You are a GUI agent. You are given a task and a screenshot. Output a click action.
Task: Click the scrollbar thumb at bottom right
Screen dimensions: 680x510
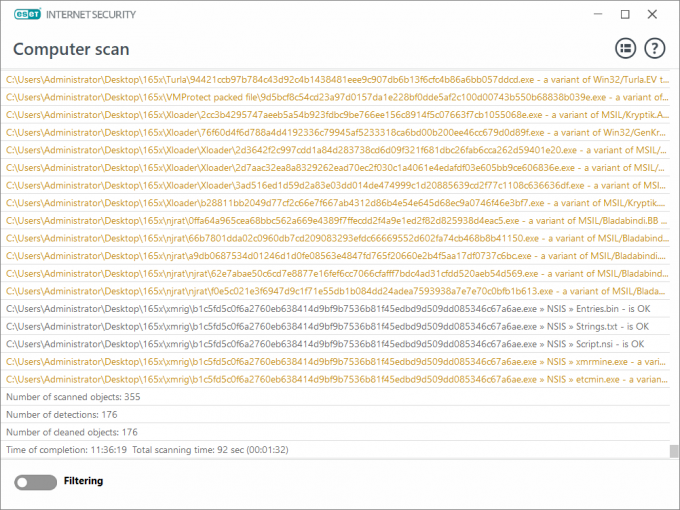pos(673,451)
